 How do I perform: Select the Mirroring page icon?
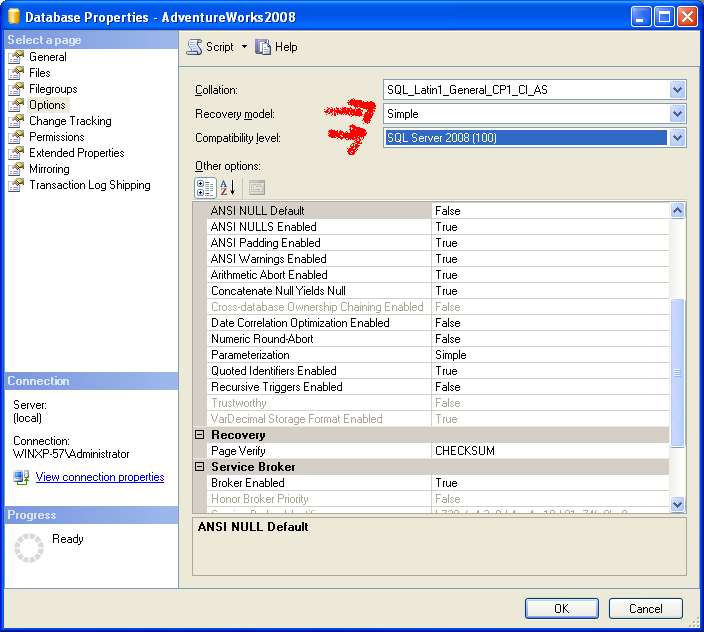pyautogui.click(x=16, y=169)
